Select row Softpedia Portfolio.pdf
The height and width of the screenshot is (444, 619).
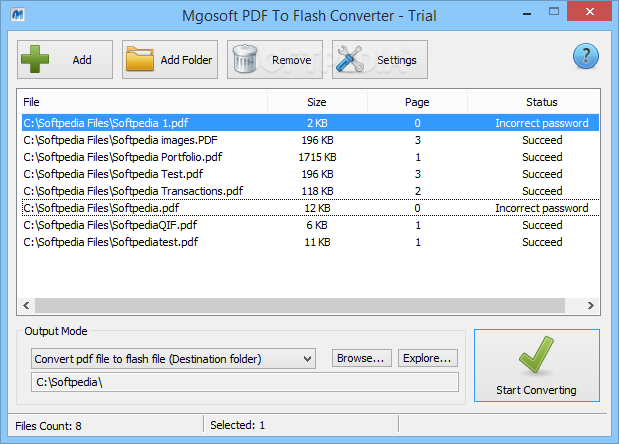tap(310, 157)
